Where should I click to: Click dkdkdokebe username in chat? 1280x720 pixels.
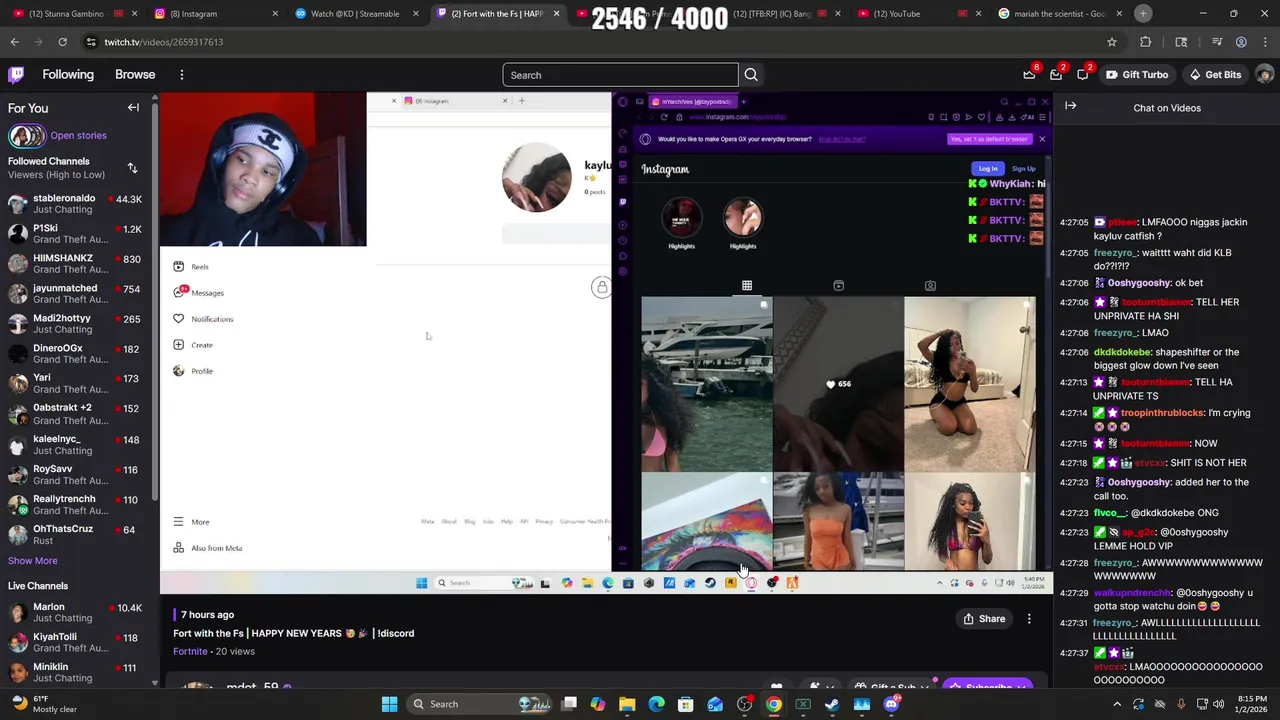click(x=1122, y=352)
